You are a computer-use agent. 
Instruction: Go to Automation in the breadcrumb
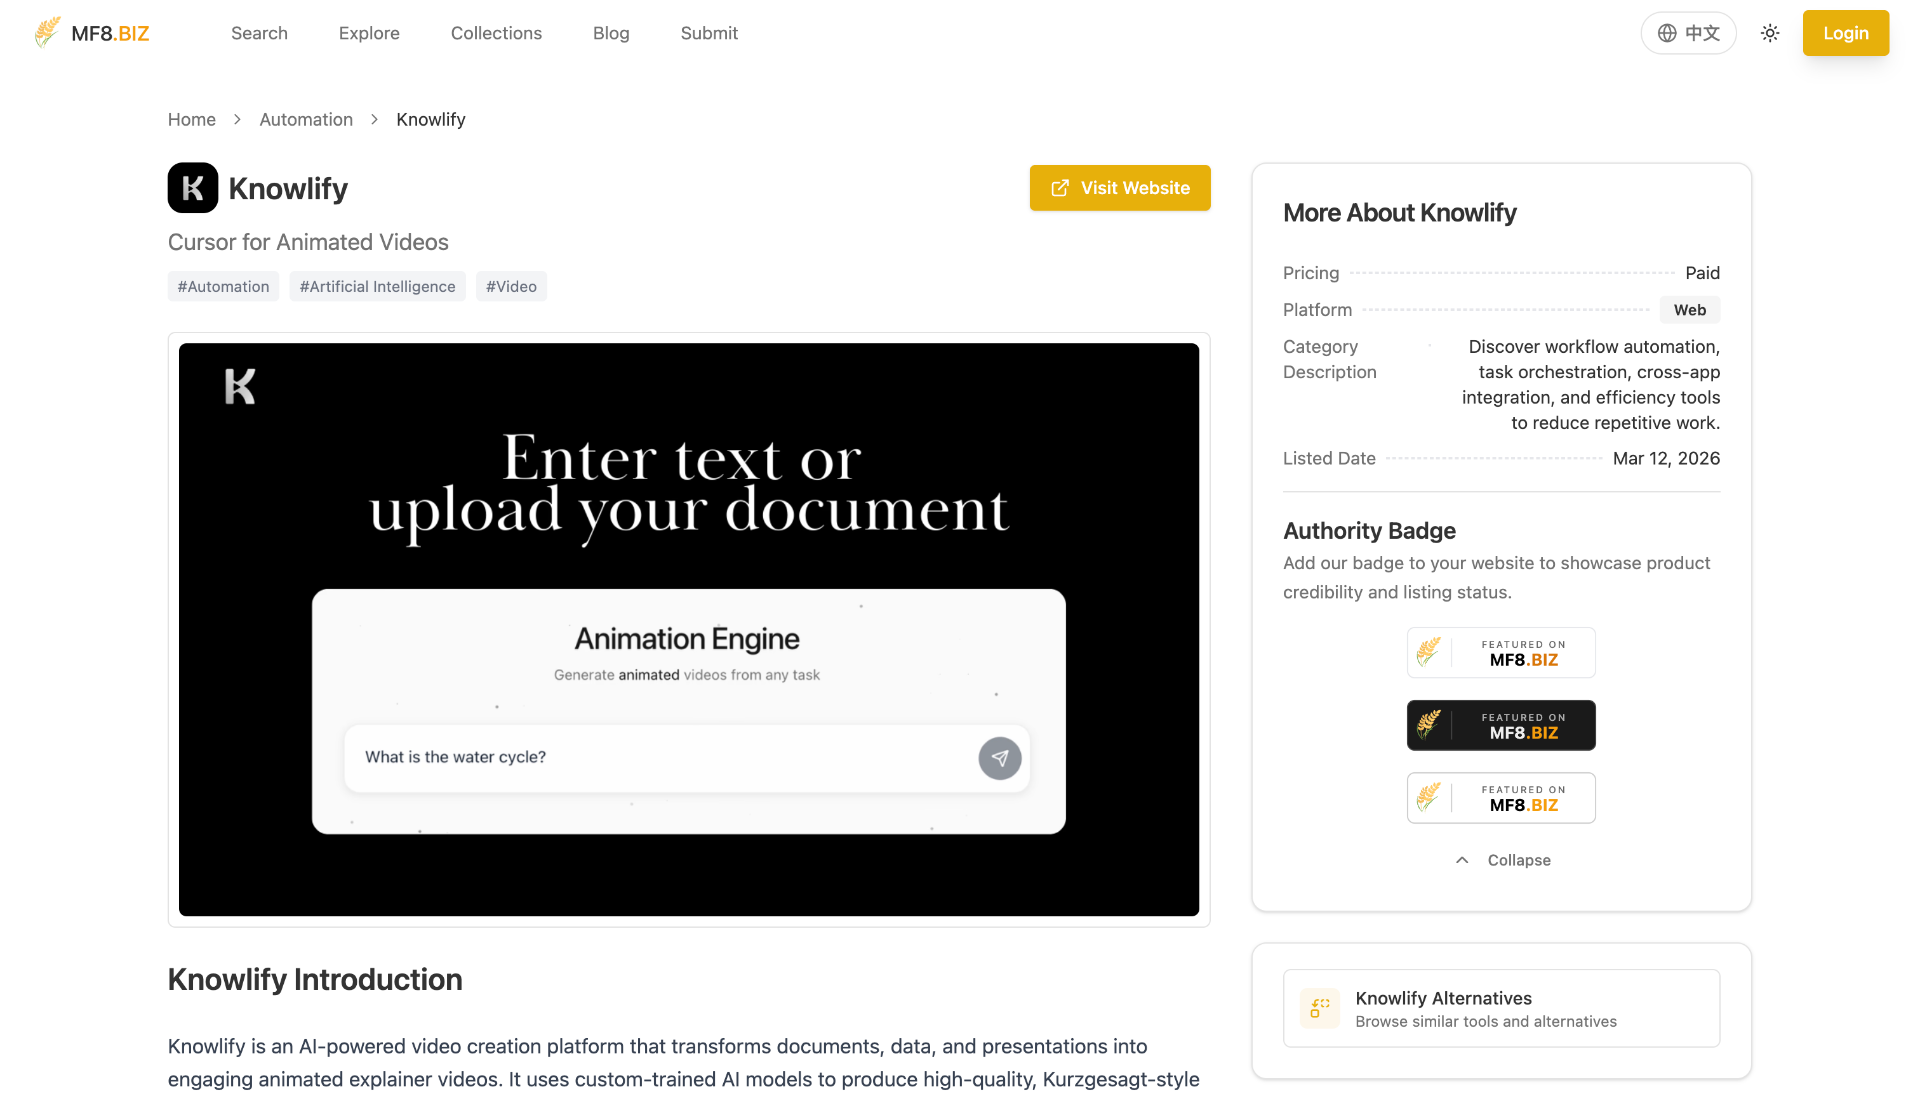tap(306, 119)
